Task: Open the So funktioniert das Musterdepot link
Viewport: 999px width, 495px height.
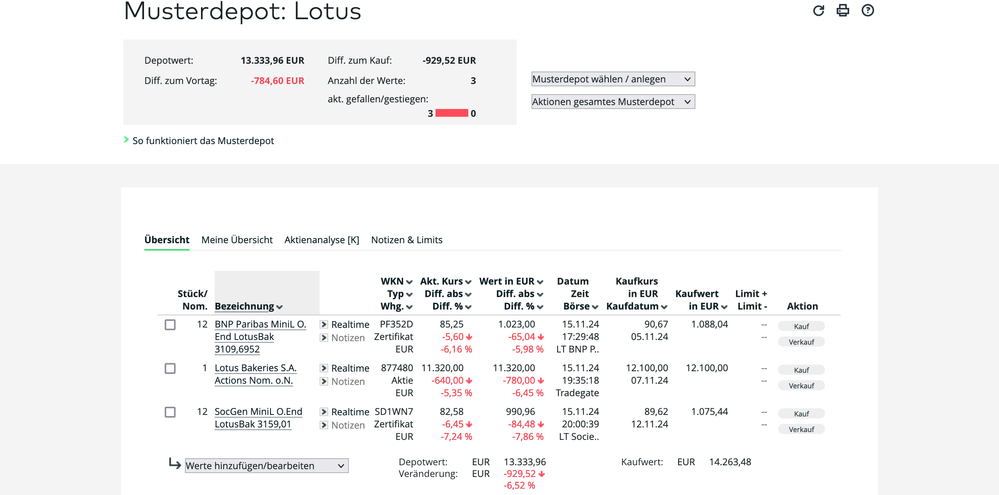Action: (x=203, y=141)
